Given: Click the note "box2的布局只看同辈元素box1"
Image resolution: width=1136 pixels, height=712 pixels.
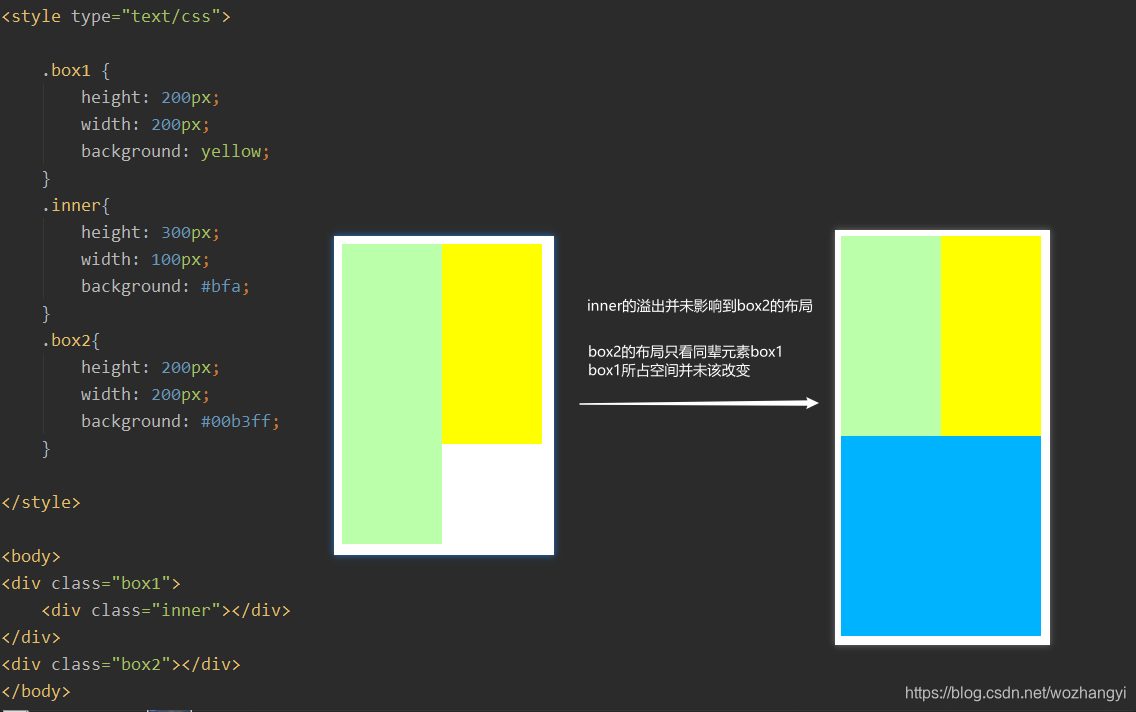Looking at the screenshot, I should tap(685, 351).
